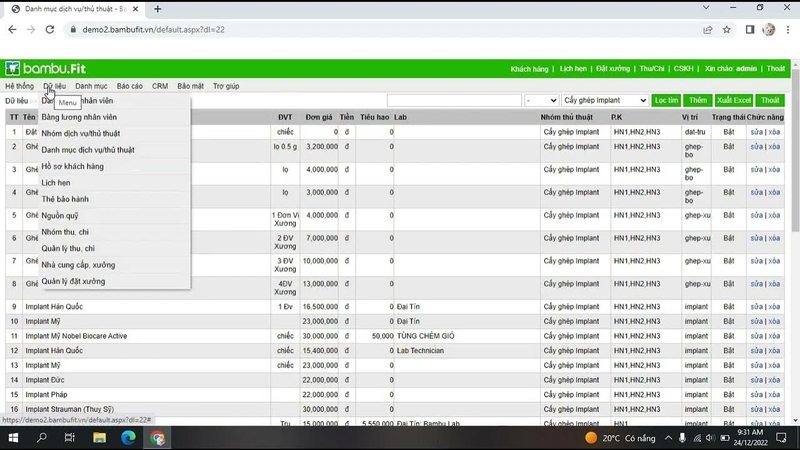This screenshot has width=800, height=450.
Task: Open Khách hàng header link
Action: pyautogui.click(x=529, y=69)
